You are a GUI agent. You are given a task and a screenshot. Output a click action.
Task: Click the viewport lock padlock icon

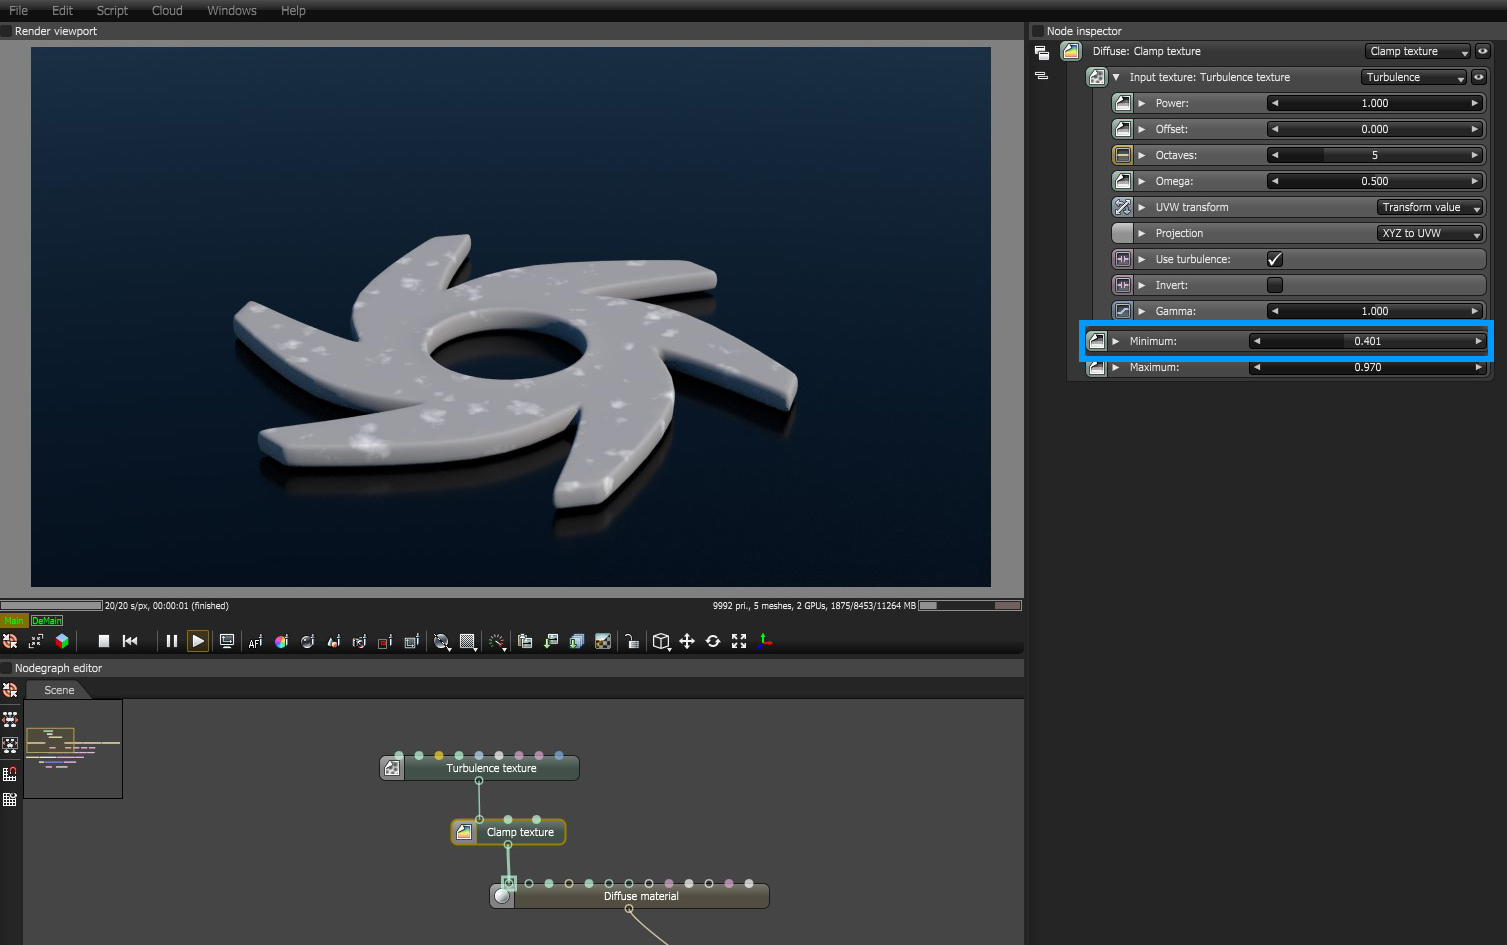point(632,642)
